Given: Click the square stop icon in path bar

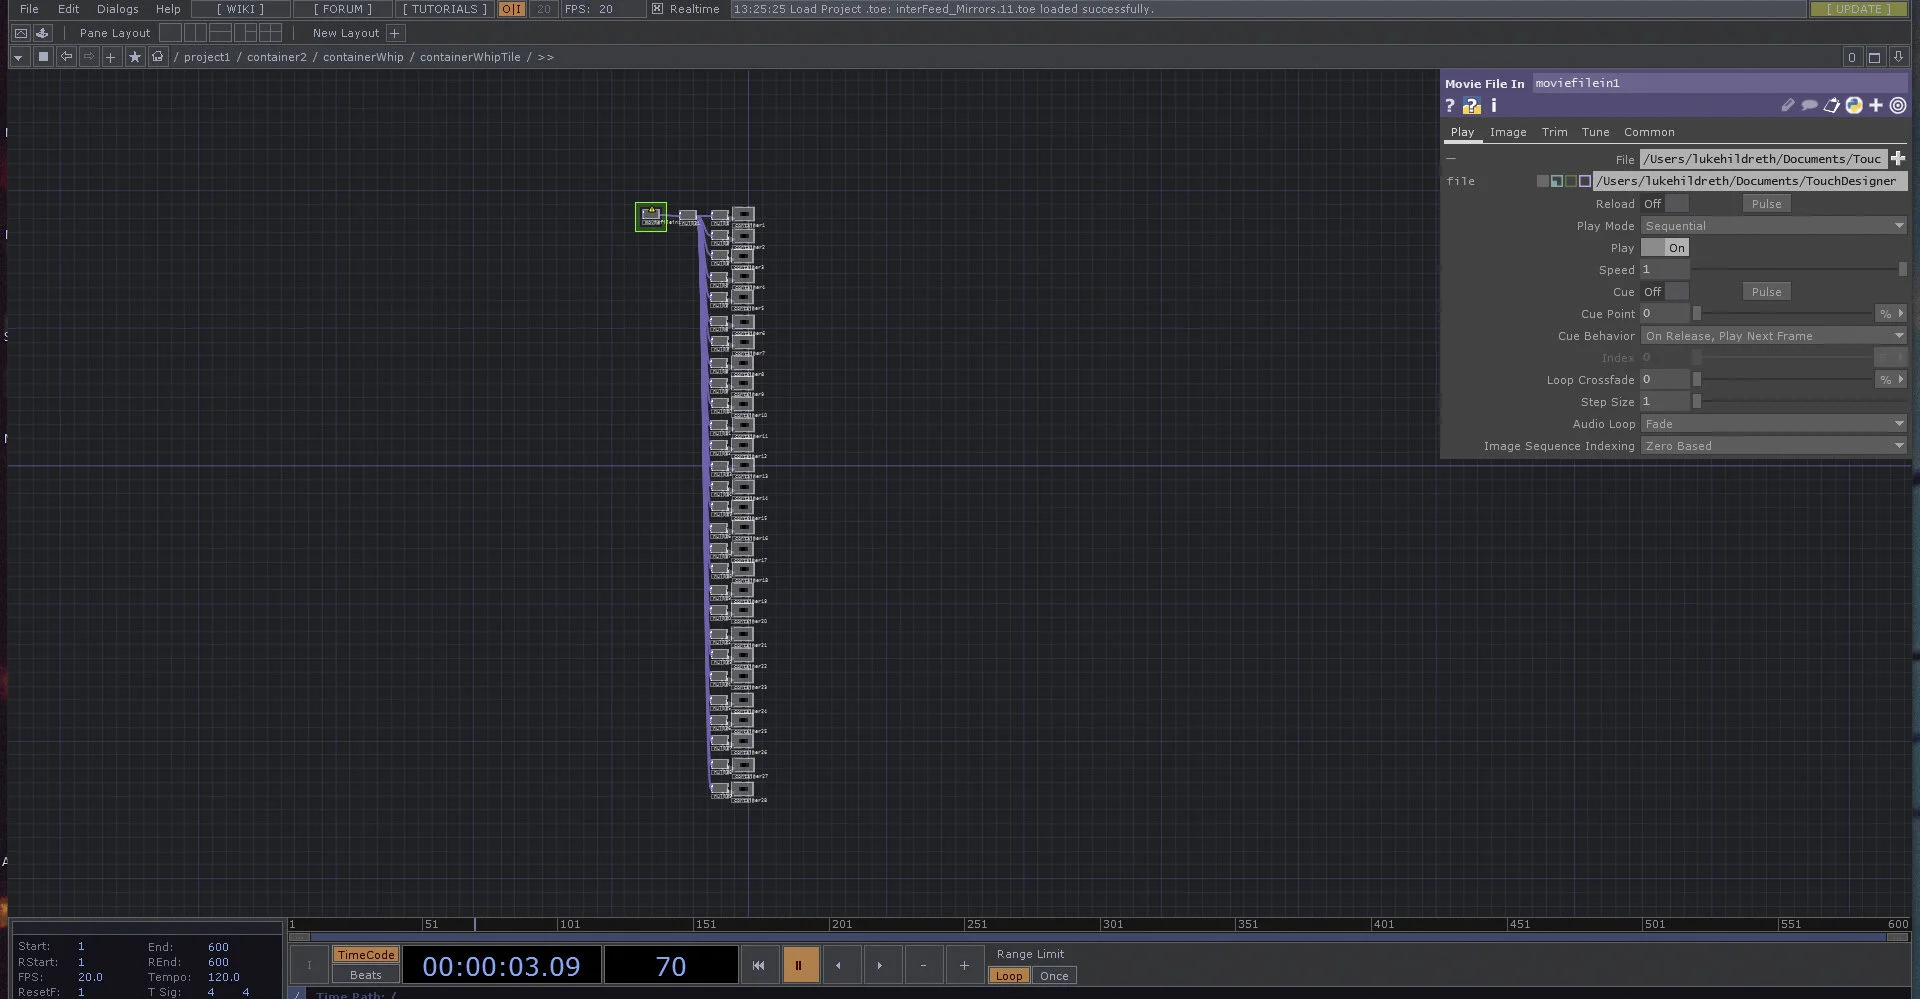Looking at the screenshot, I should click(x=43, y=57).
